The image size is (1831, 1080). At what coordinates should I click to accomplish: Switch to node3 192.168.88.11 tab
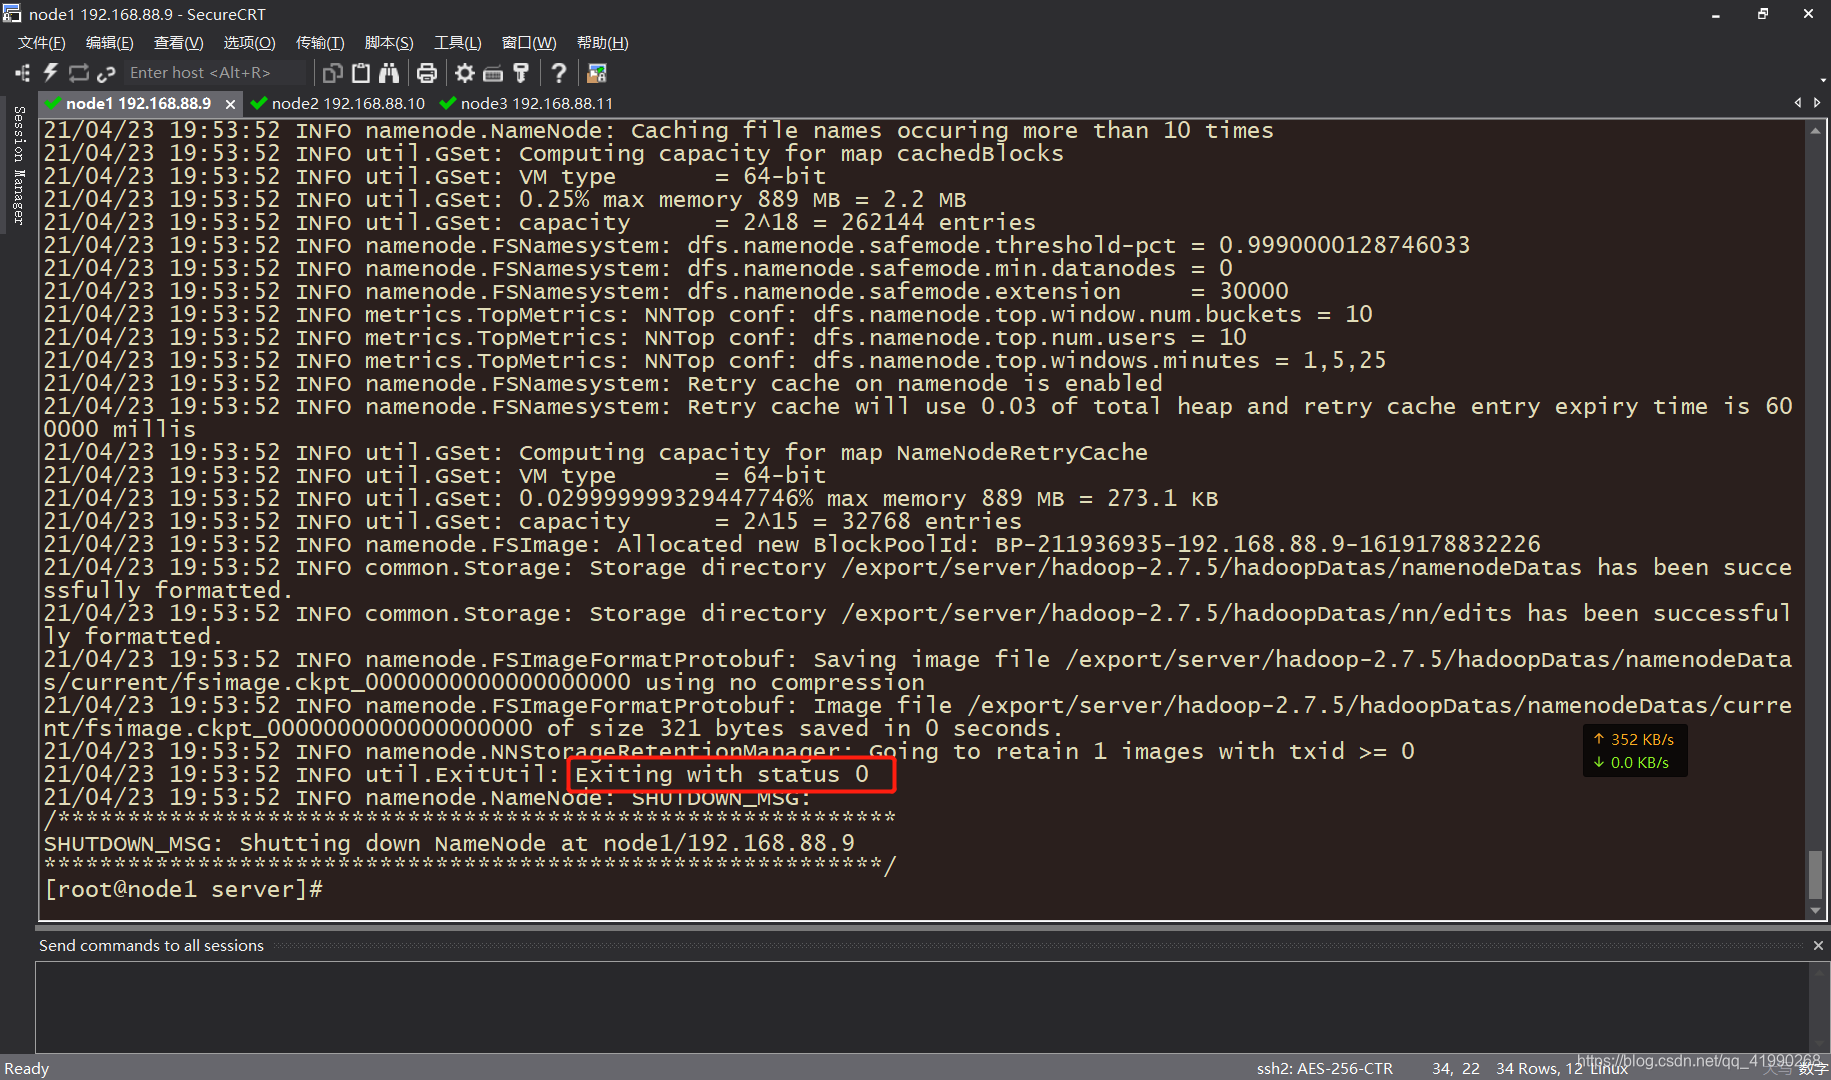(x=526, y=103)
